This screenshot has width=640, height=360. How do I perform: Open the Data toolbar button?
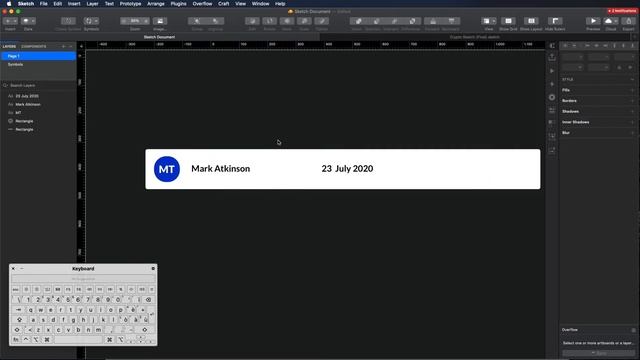click(28, 21)
